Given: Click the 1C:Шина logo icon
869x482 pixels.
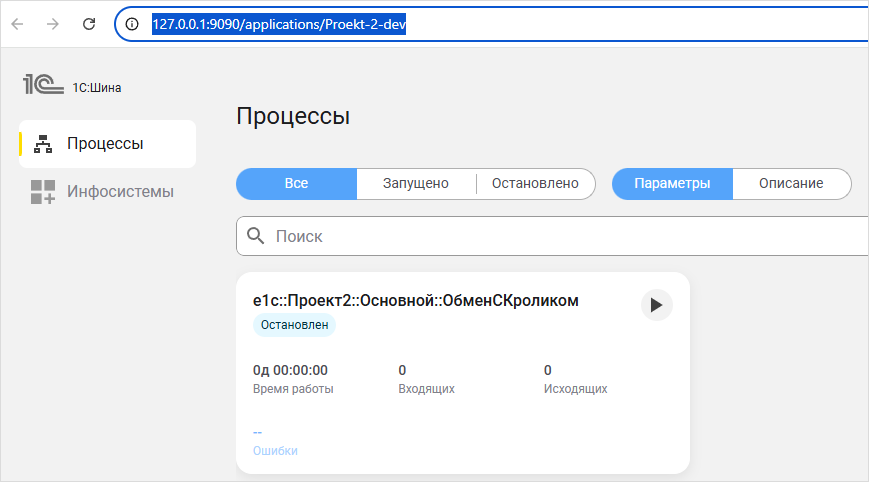Looking at the screenshot, I should 43,86.
